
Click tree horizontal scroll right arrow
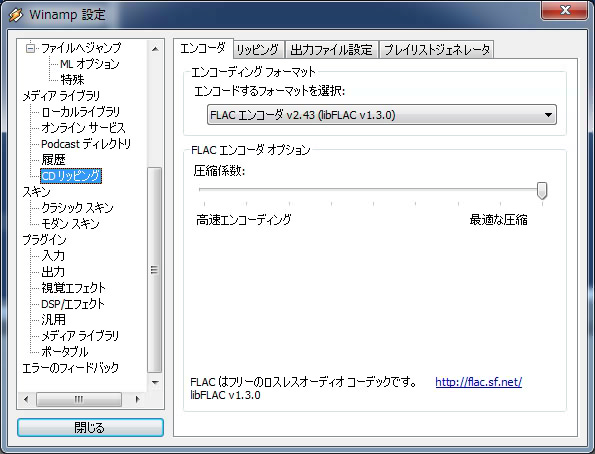tap(137, 399)
